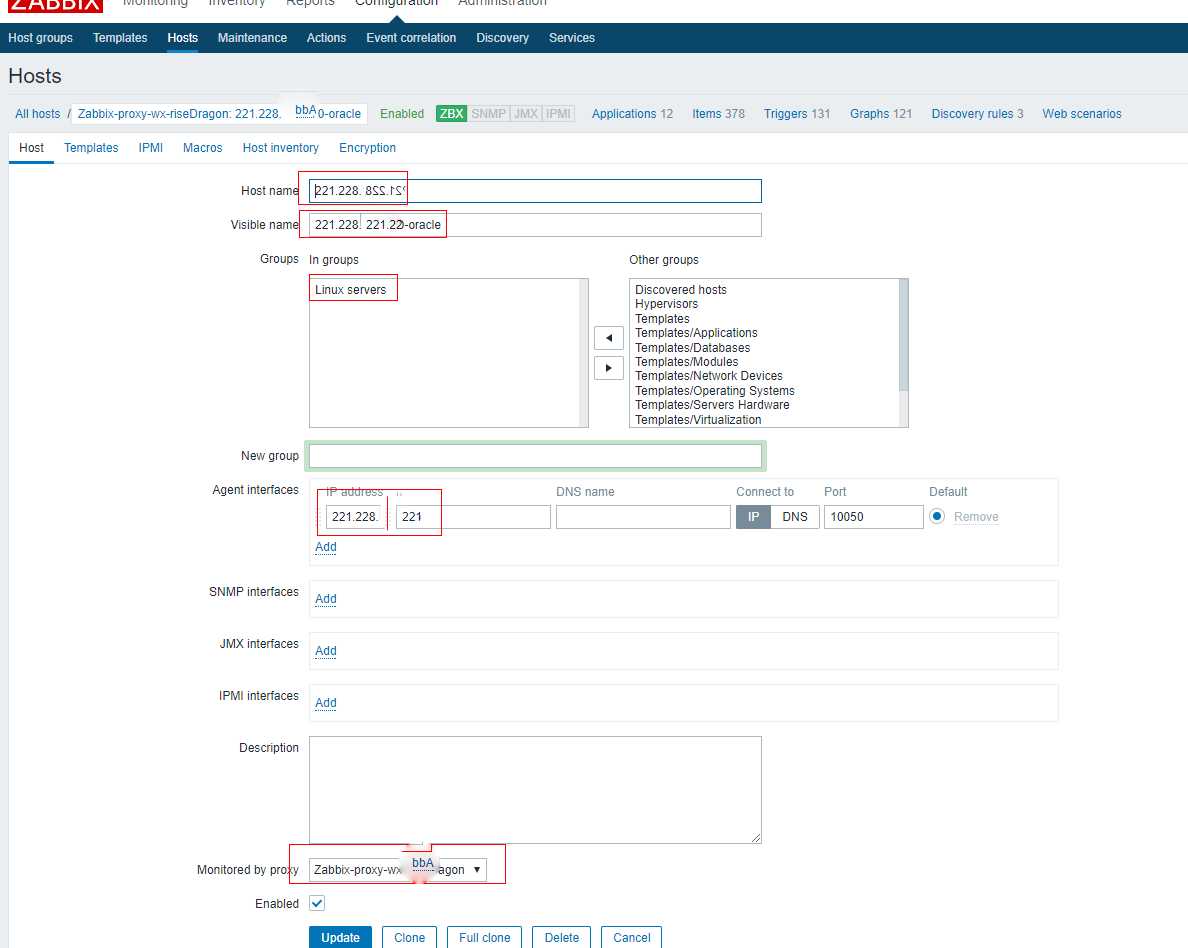Switch Connect to option to IP
This screenshot has height=948, width=1188.
pyautogui.click(x=753, y=517)
